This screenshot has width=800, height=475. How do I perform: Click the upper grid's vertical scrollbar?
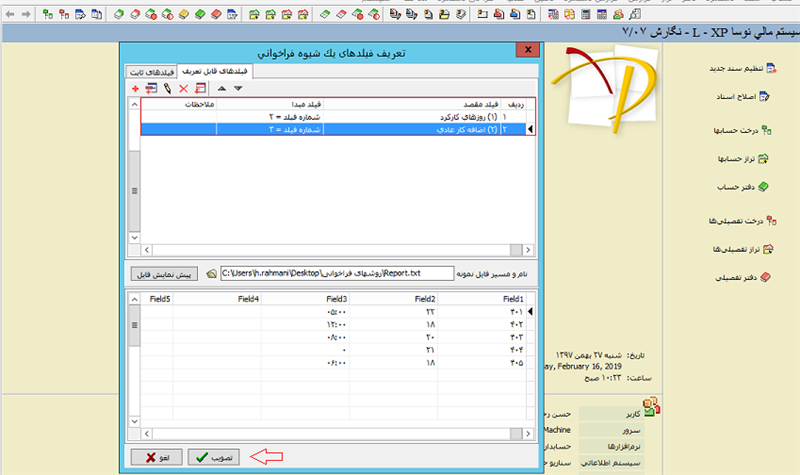click(x=133, y=180)
